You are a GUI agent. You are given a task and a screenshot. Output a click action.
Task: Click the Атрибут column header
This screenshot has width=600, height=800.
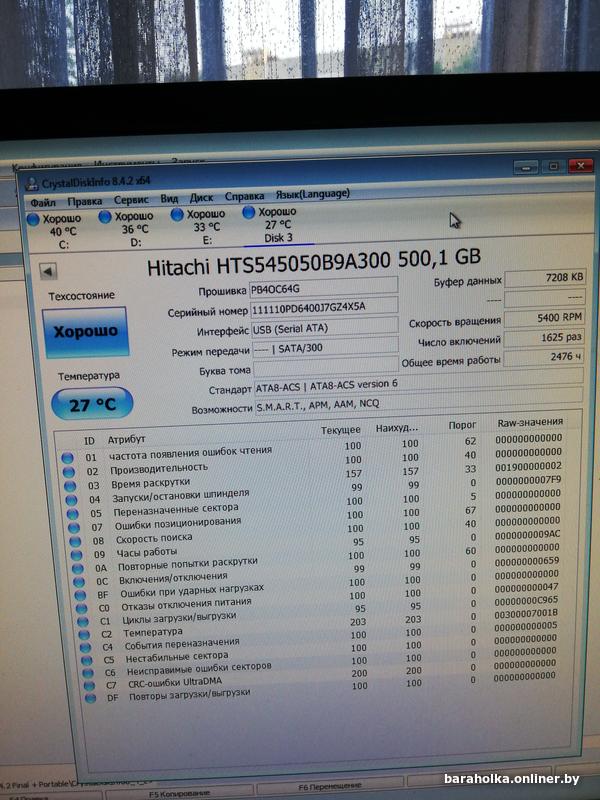point(127,439)
